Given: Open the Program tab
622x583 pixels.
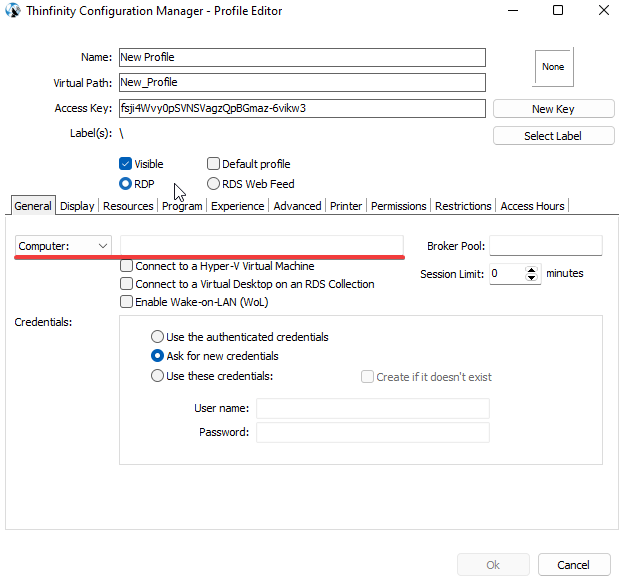Looking at the screenshot, I should tap(182, 206).
